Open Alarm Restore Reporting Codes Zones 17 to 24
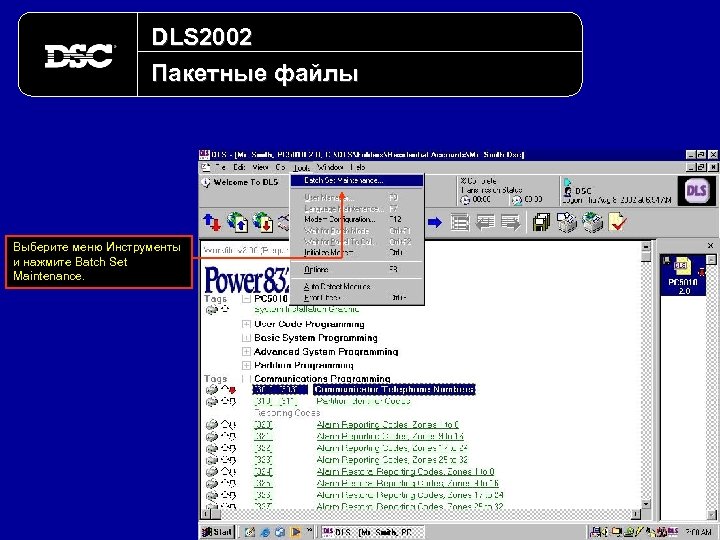 pyautogui.click(x=410, y=495)
